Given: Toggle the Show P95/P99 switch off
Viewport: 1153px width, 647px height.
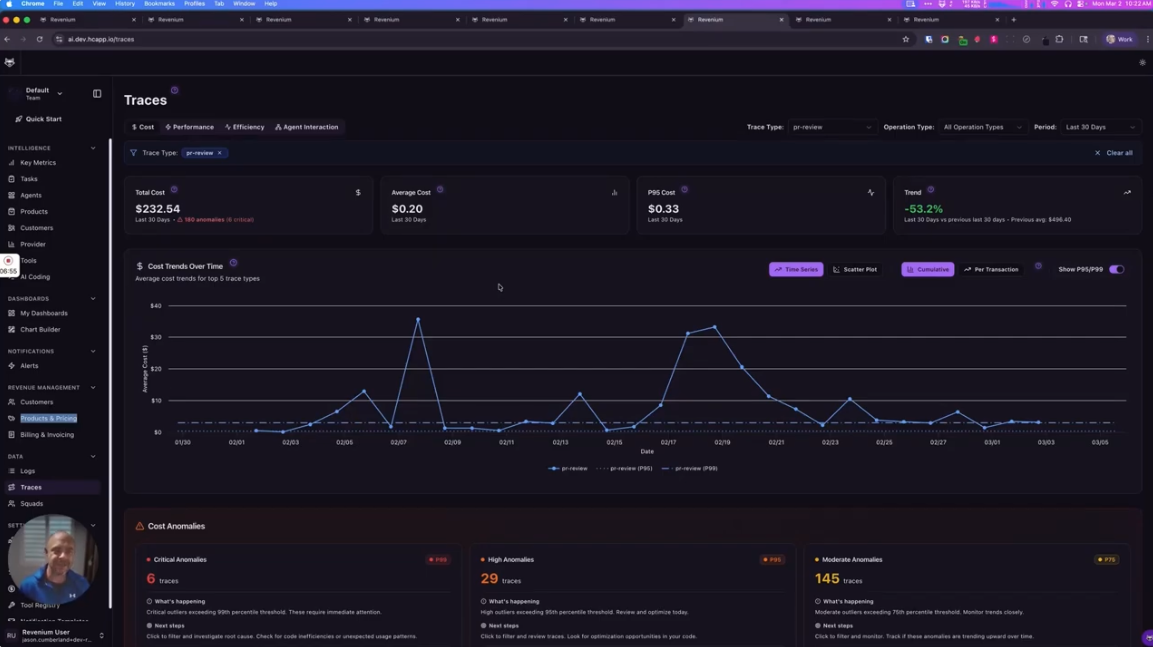Looking at the screenshot, I should pyautogui.click(x=1117, y=269).
